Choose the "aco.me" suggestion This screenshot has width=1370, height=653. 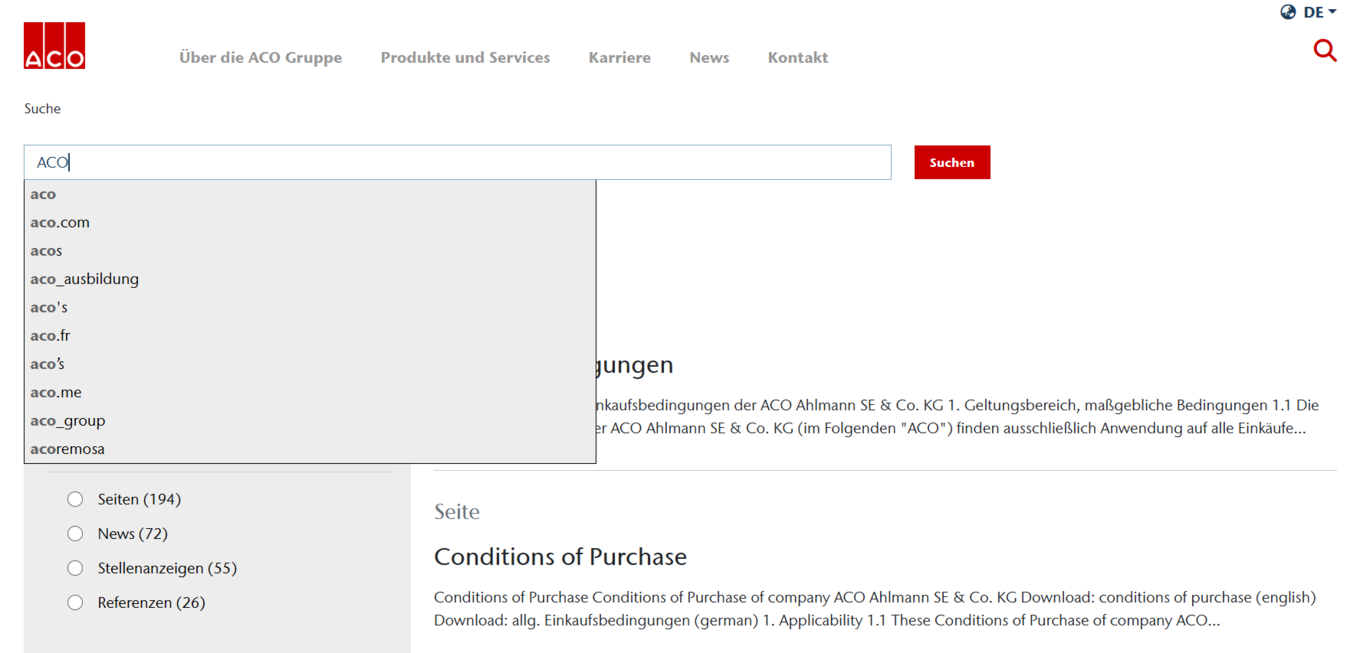pyautogui.click(x=310, y=392)
